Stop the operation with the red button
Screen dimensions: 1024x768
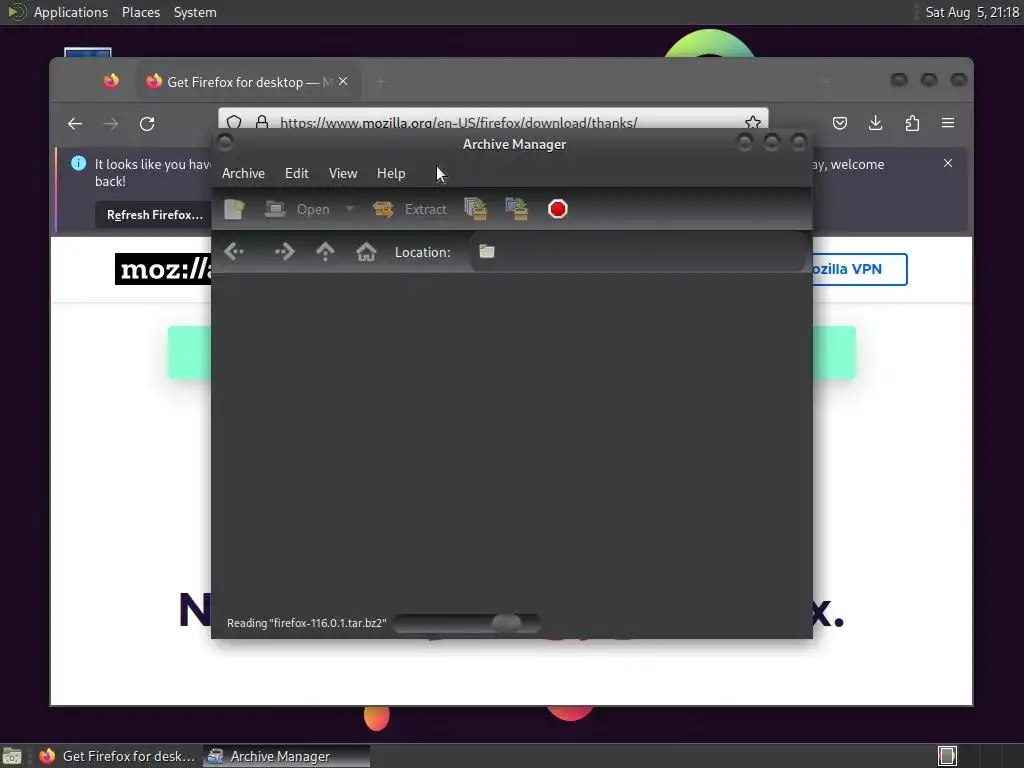pyautogui.click(x=558, y=209)
